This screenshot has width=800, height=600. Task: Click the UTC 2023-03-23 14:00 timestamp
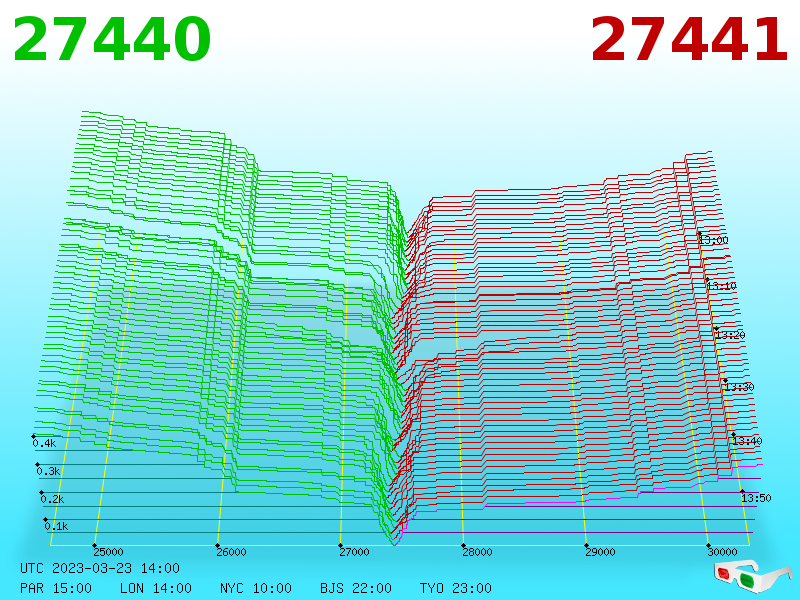(100, 568)
